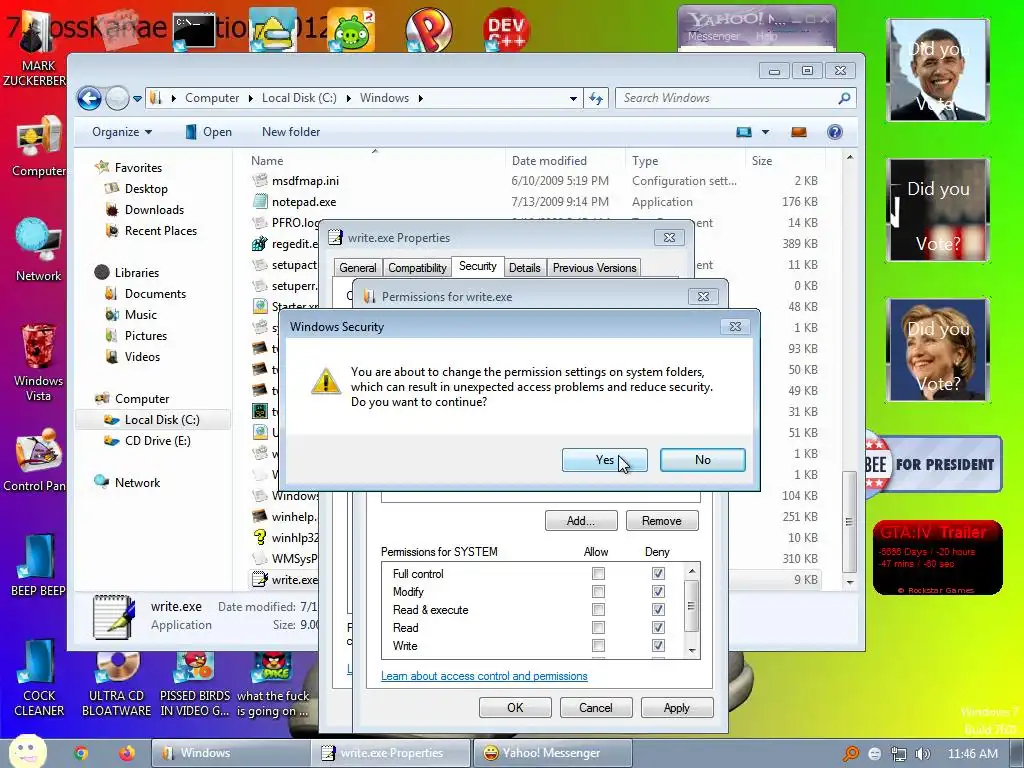Image resolution: width=1024 pixels, height=768 pixels.
Task: Open PISSED BIRDS IN VIDEO G... icon
Action: coord(195,684)
